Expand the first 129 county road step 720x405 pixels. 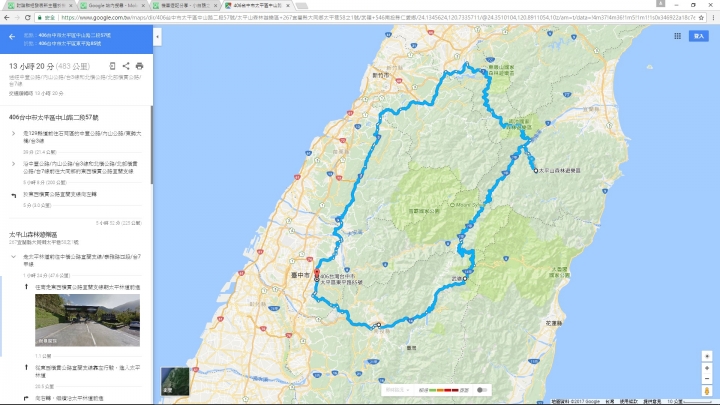click(x=13, y=134)
